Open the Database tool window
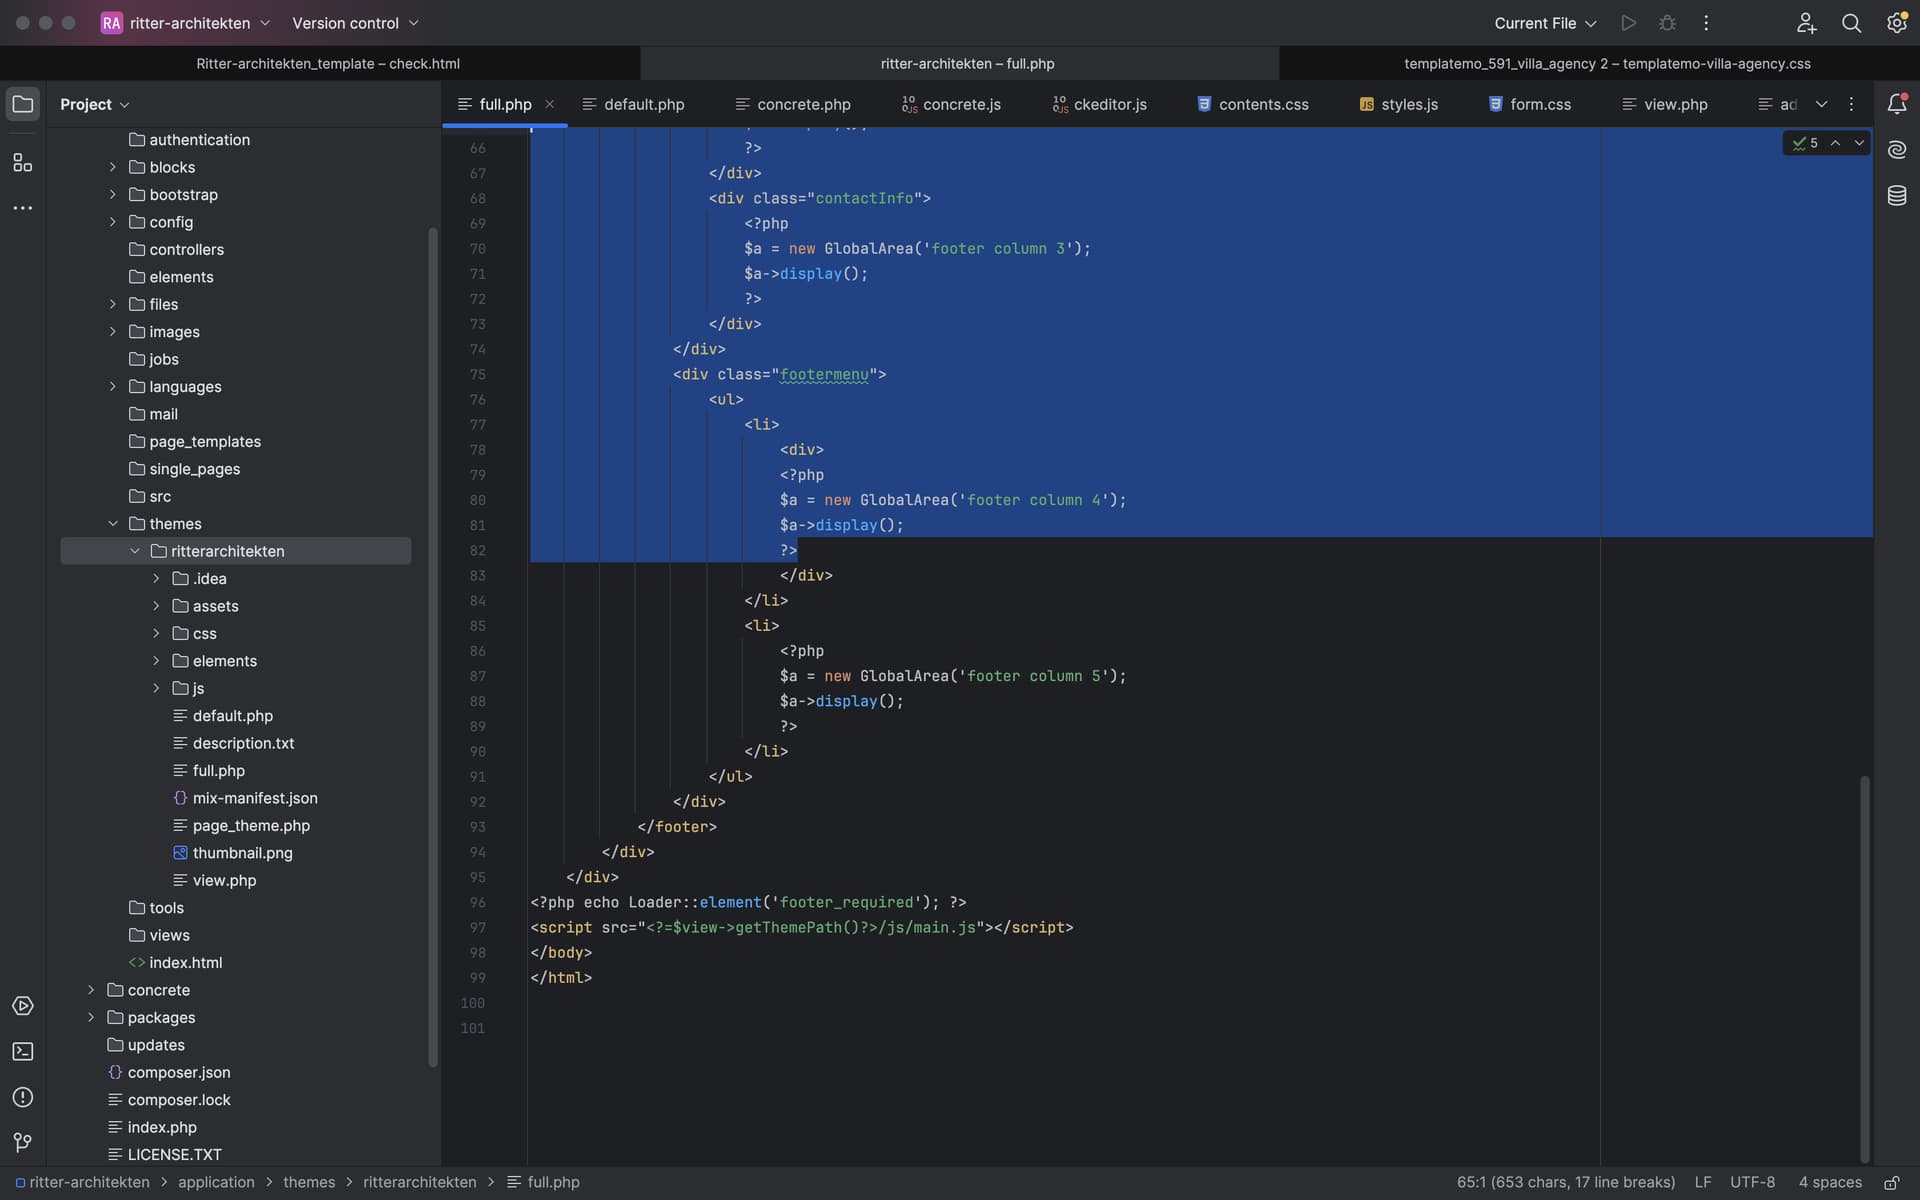The height and width of the screenshot is (1200, 1920). (x=1897, y=196)
